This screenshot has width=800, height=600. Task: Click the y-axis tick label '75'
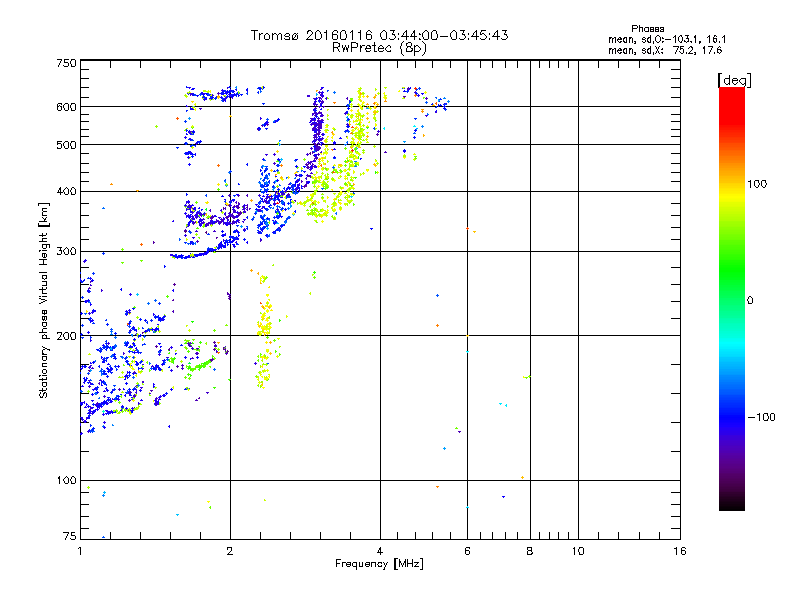pos(70,536)
